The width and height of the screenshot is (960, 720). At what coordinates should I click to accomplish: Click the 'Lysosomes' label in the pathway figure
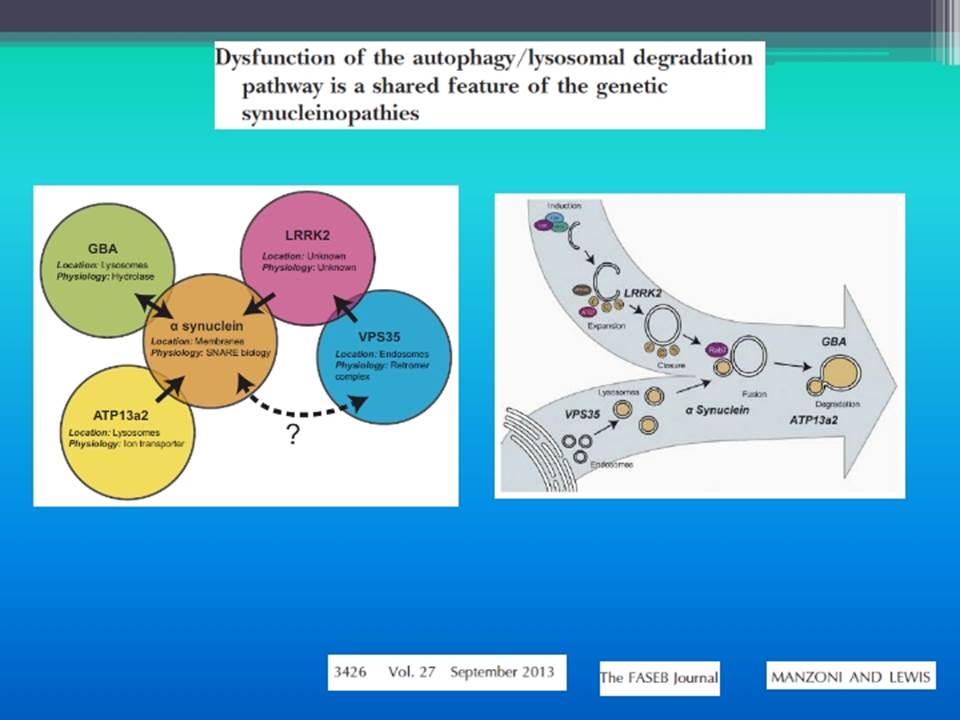tap(619, 392)
